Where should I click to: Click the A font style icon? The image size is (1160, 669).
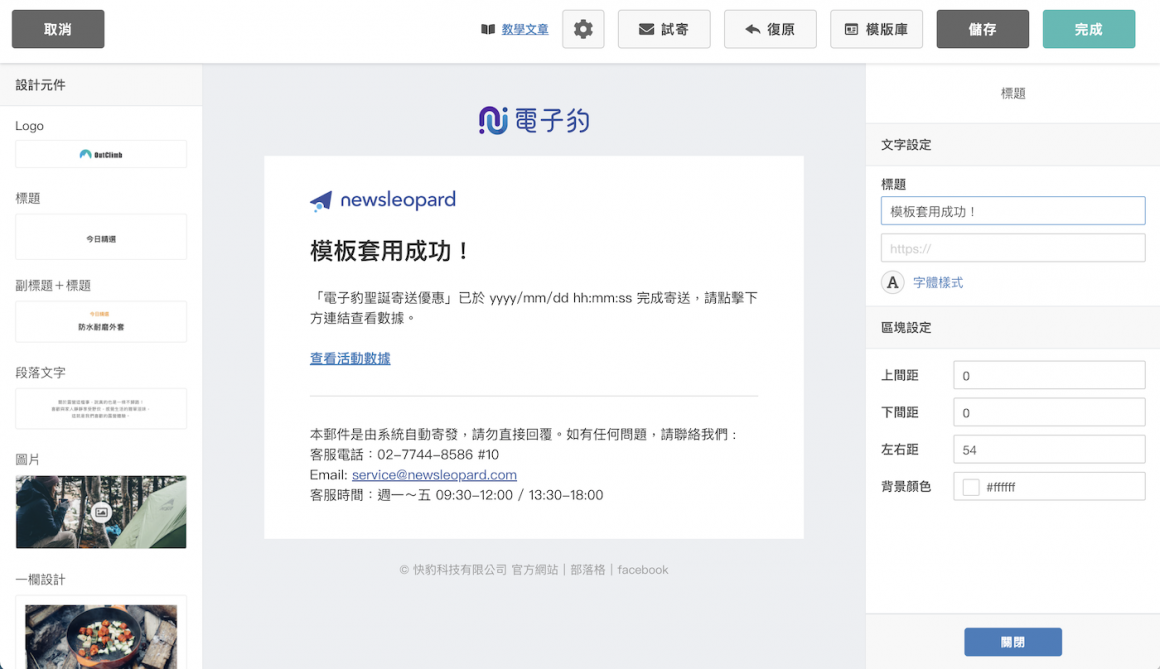coord(892,282)
